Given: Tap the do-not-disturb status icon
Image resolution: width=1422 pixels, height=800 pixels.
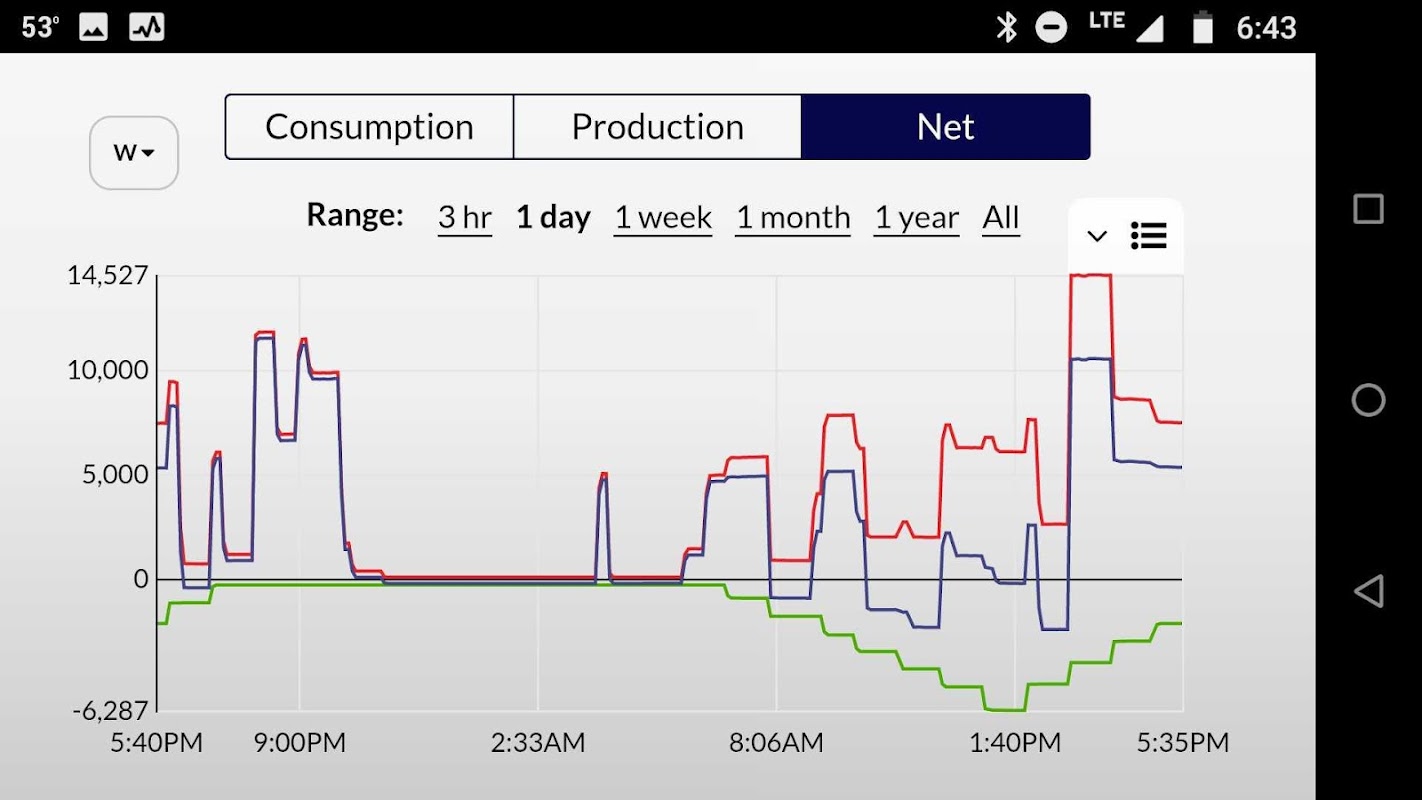Looking at the screenshot, I should (1051, 27).
